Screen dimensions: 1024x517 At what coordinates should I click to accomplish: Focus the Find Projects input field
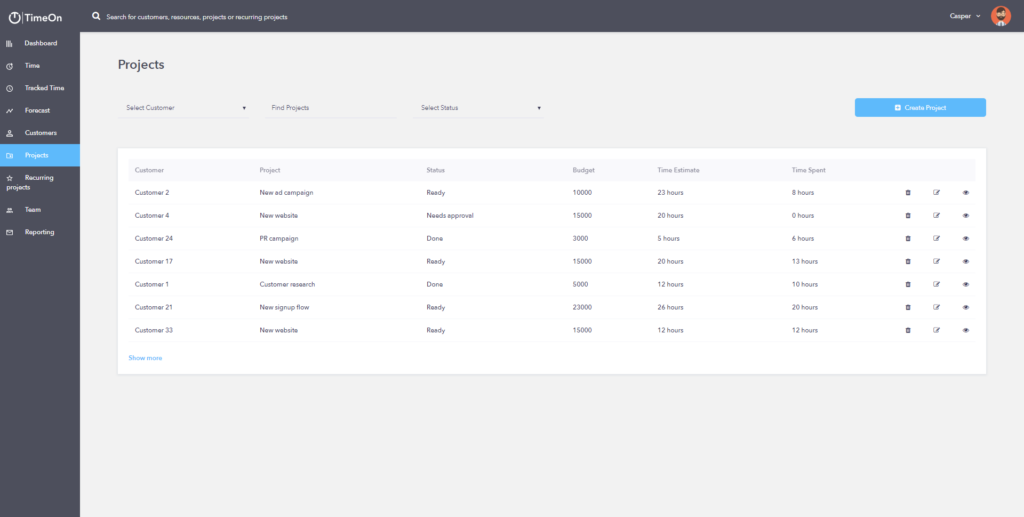331,108
